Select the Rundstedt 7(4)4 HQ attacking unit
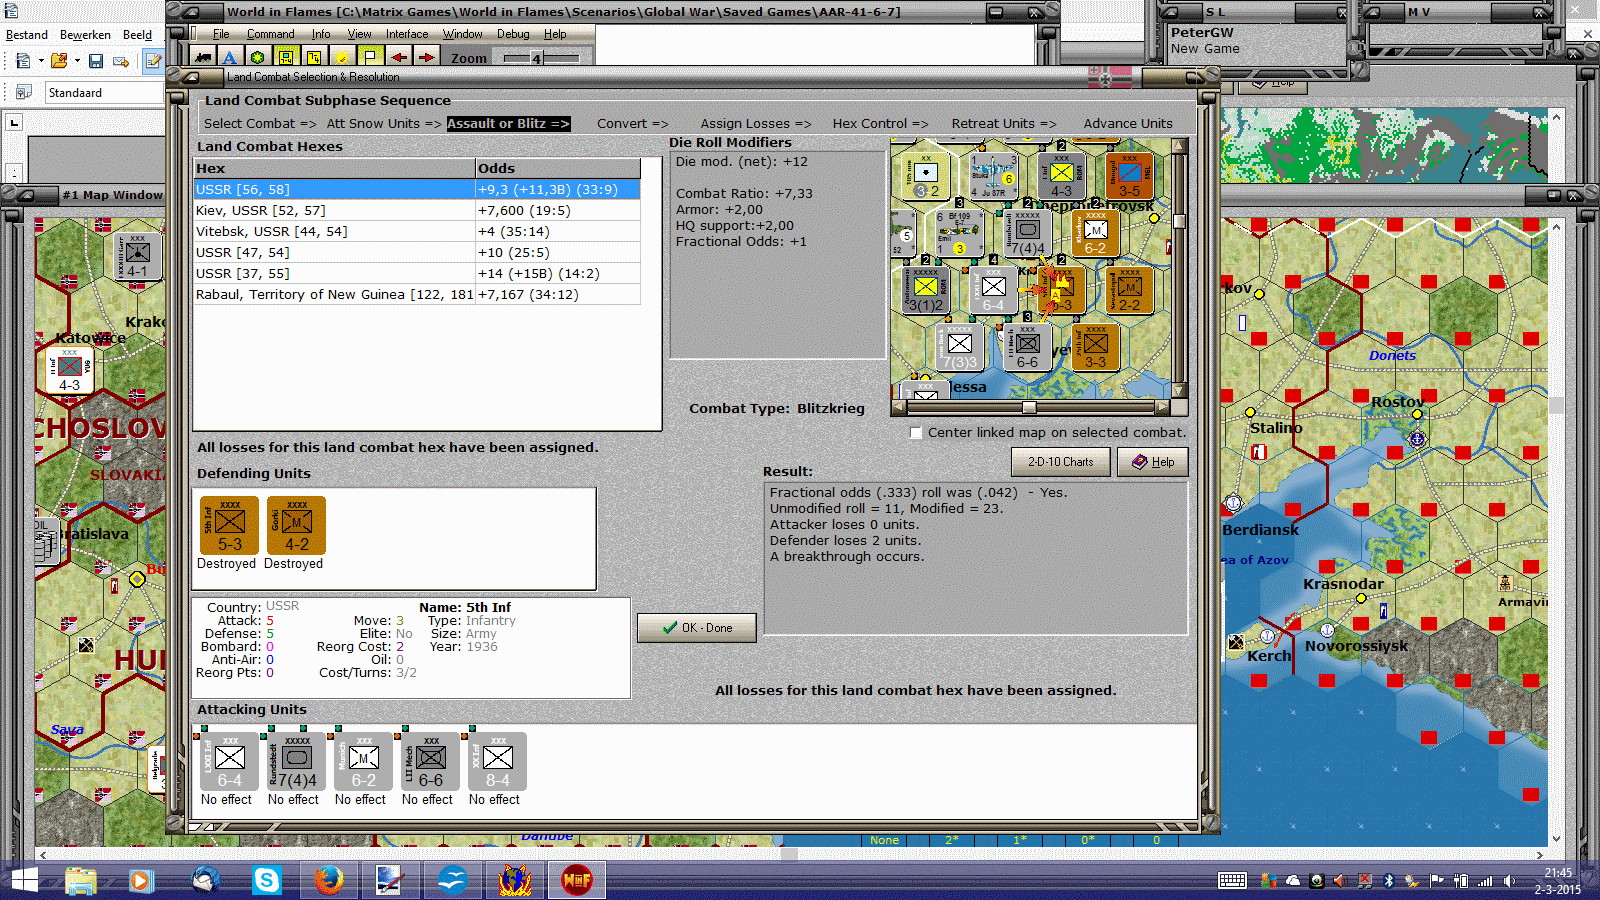Image resolution: width=1600 pixels, height=900 pixels. (296, 761)
